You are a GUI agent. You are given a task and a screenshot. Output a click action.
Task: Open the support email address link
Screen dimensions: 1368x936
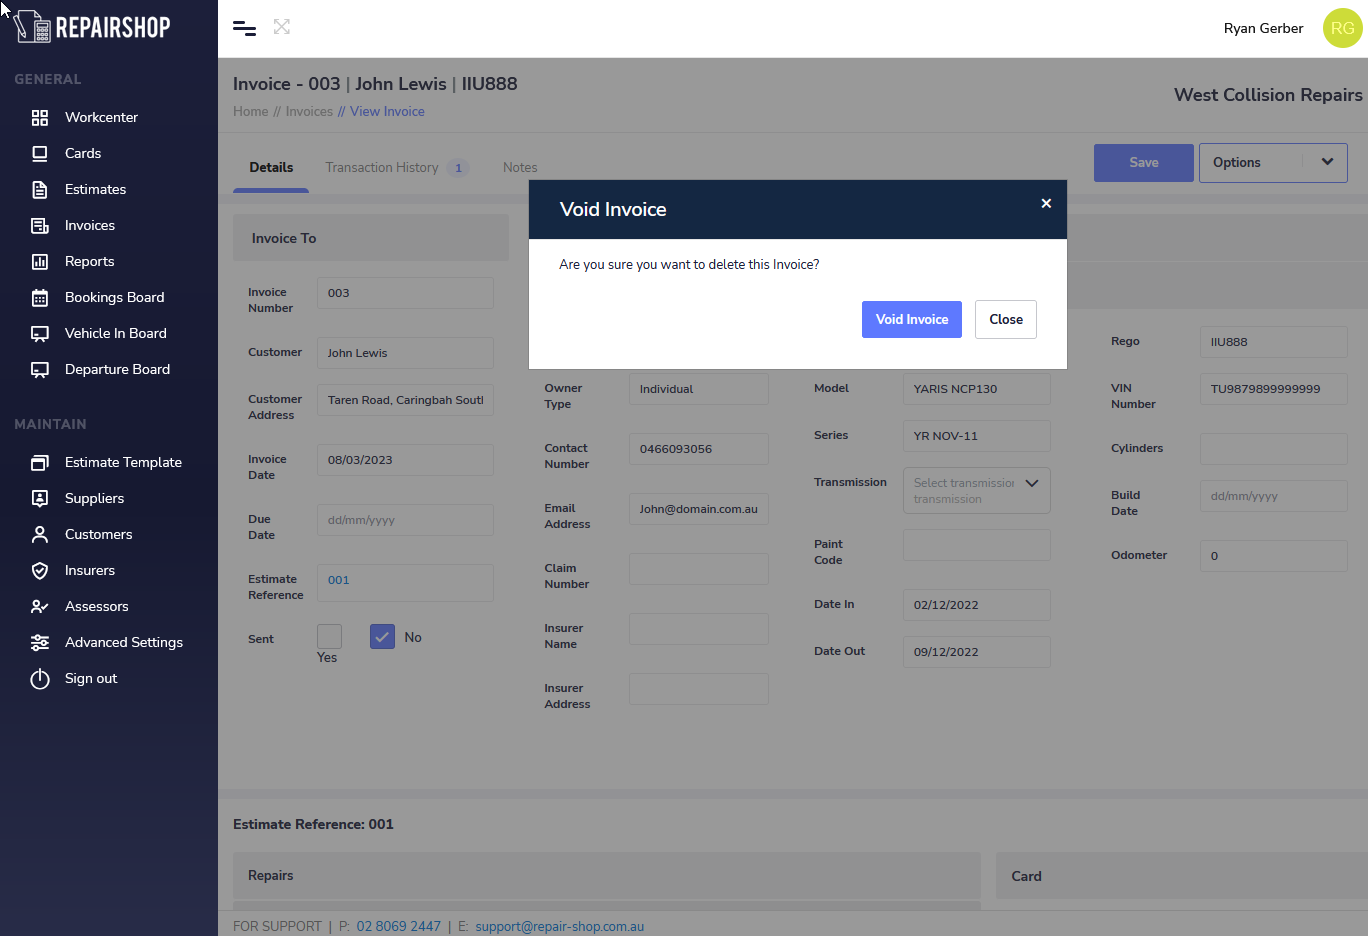559,926
